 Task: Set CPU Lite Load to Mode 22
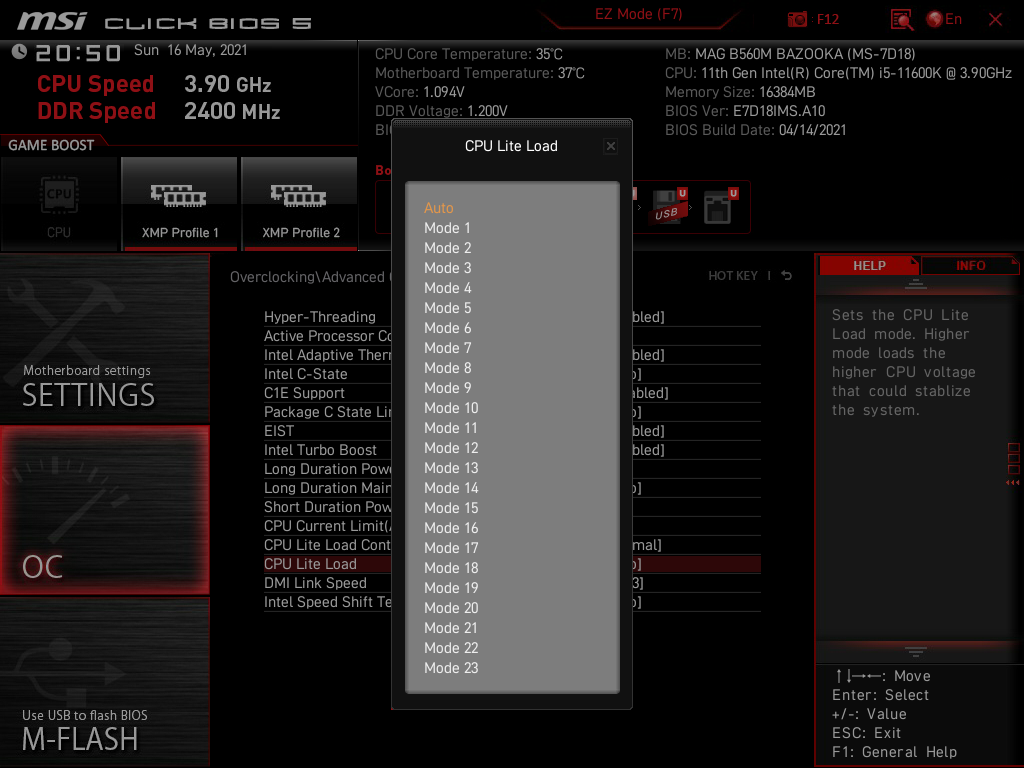pos(451,648)
